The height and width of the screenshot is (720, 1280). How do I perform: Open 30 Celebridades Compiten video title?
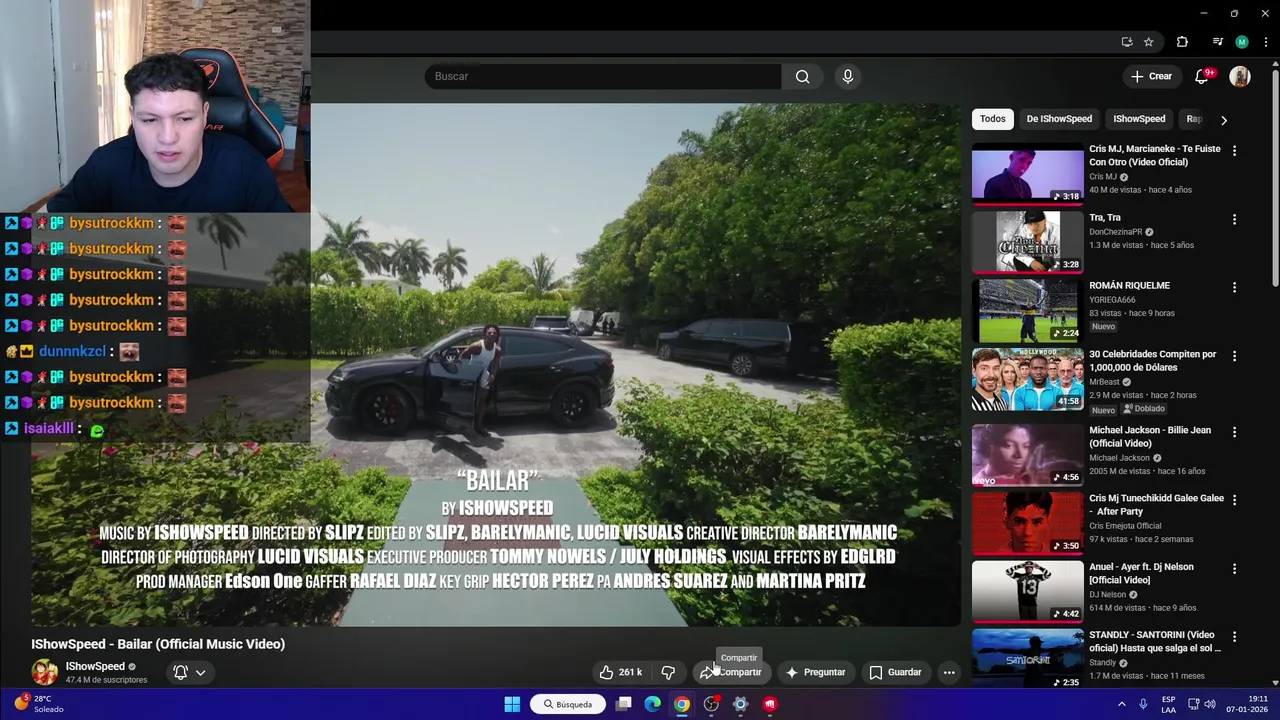(x=1153, y=361)
